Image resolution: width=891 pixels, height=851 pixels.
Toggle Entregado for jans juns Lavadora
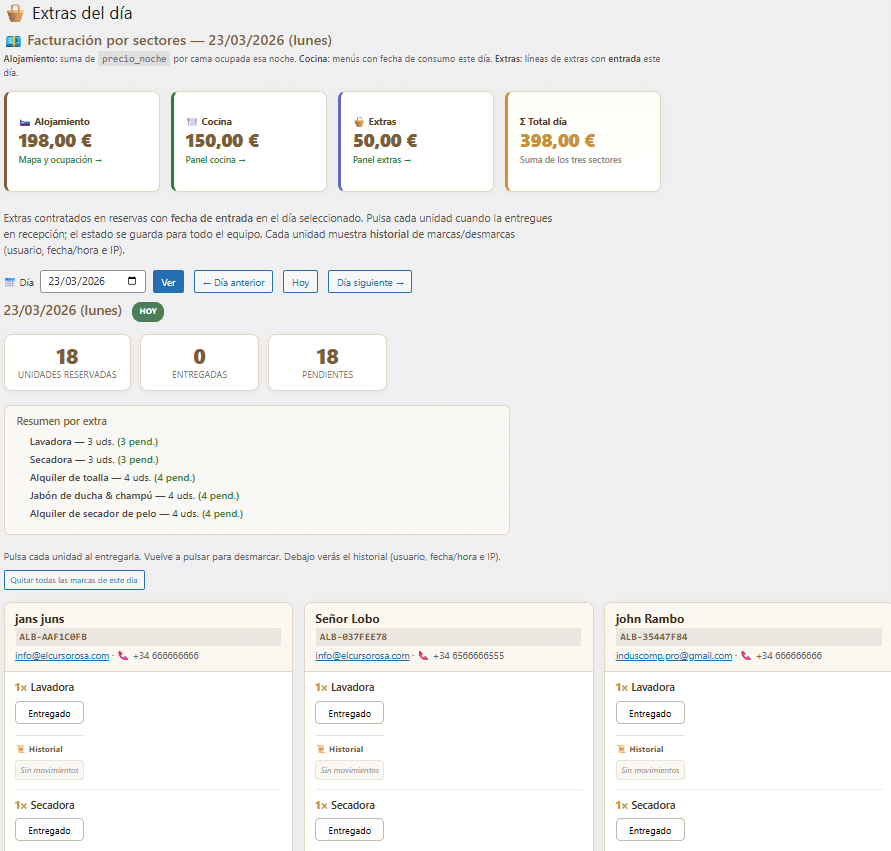[49, 713]
